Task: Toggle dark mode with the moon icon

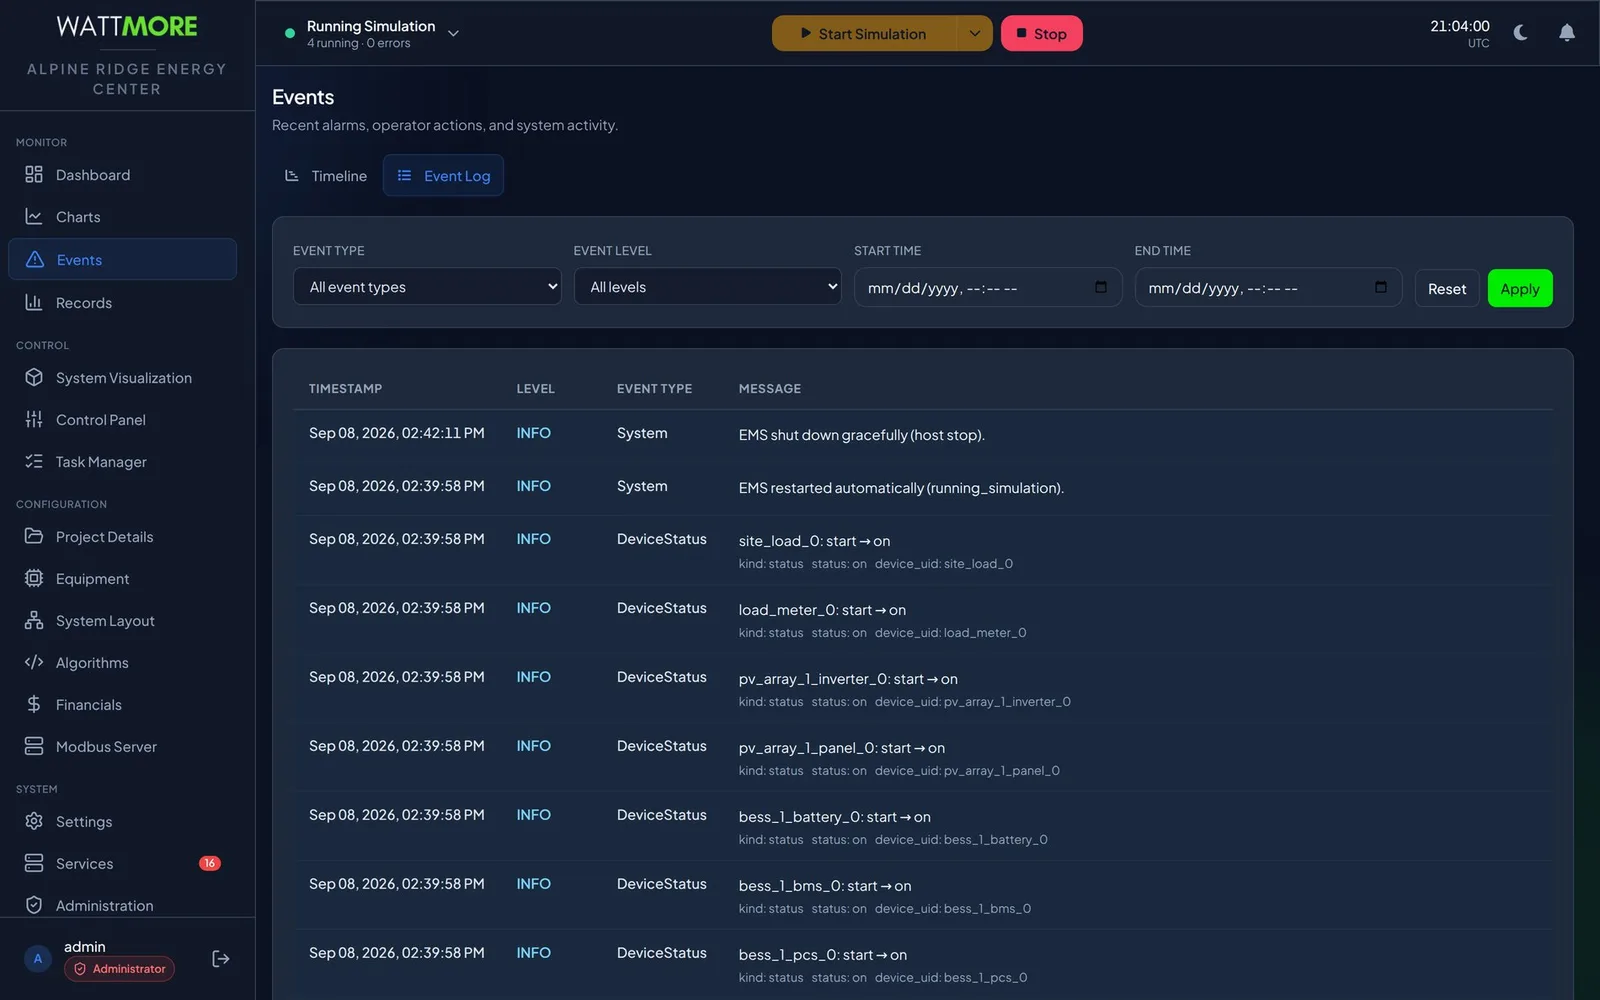Action: pyautogui.click(x=1521, y=33)
